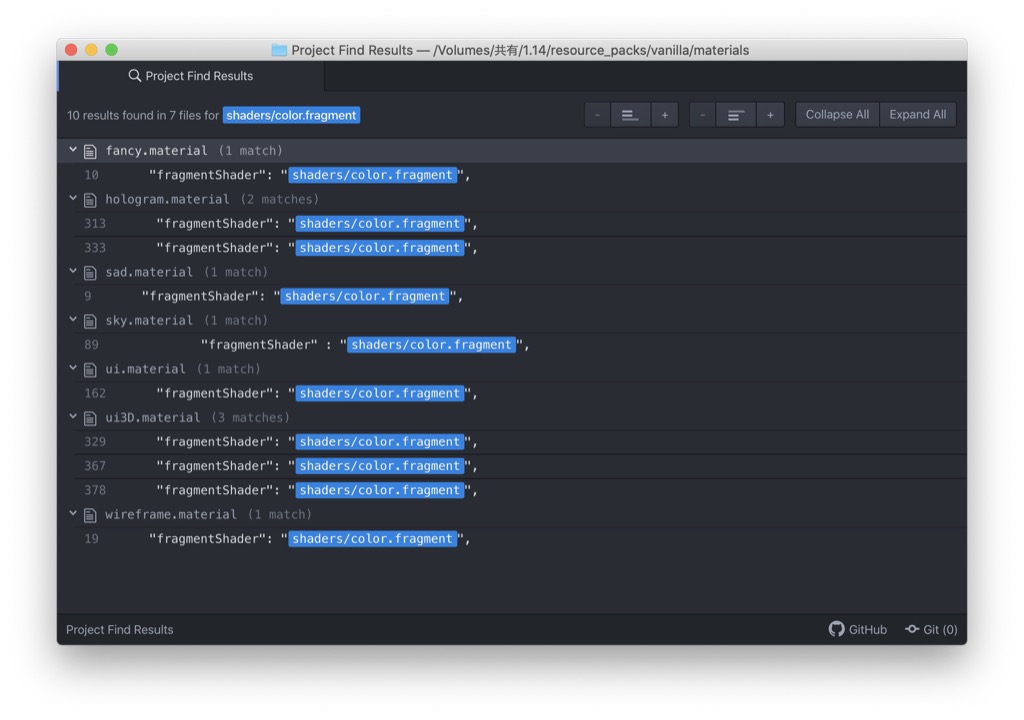This screenshot has height=720, width=1024.
Task: Increase trailing context lines with plus
Action: coord(769,115)
